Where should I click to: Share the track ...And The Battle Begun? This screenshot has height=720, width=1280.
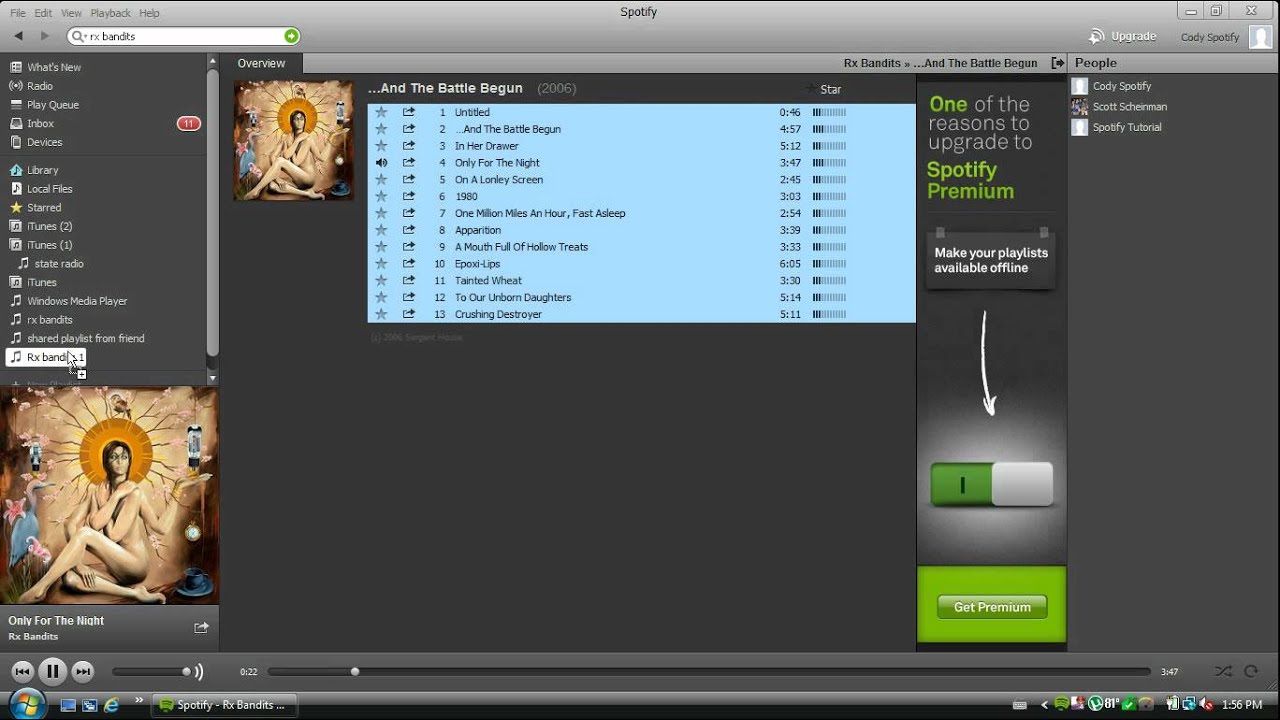408,129
